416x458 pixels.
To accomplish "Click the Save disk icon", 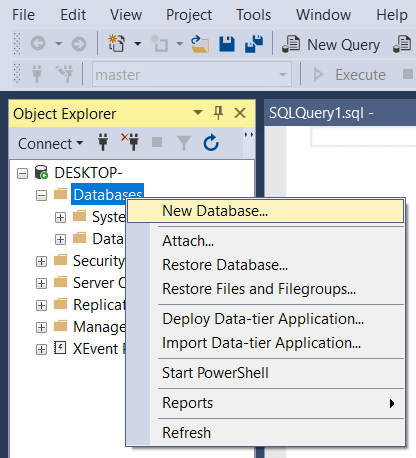I will pyautogui.click(x=227, y=44).
